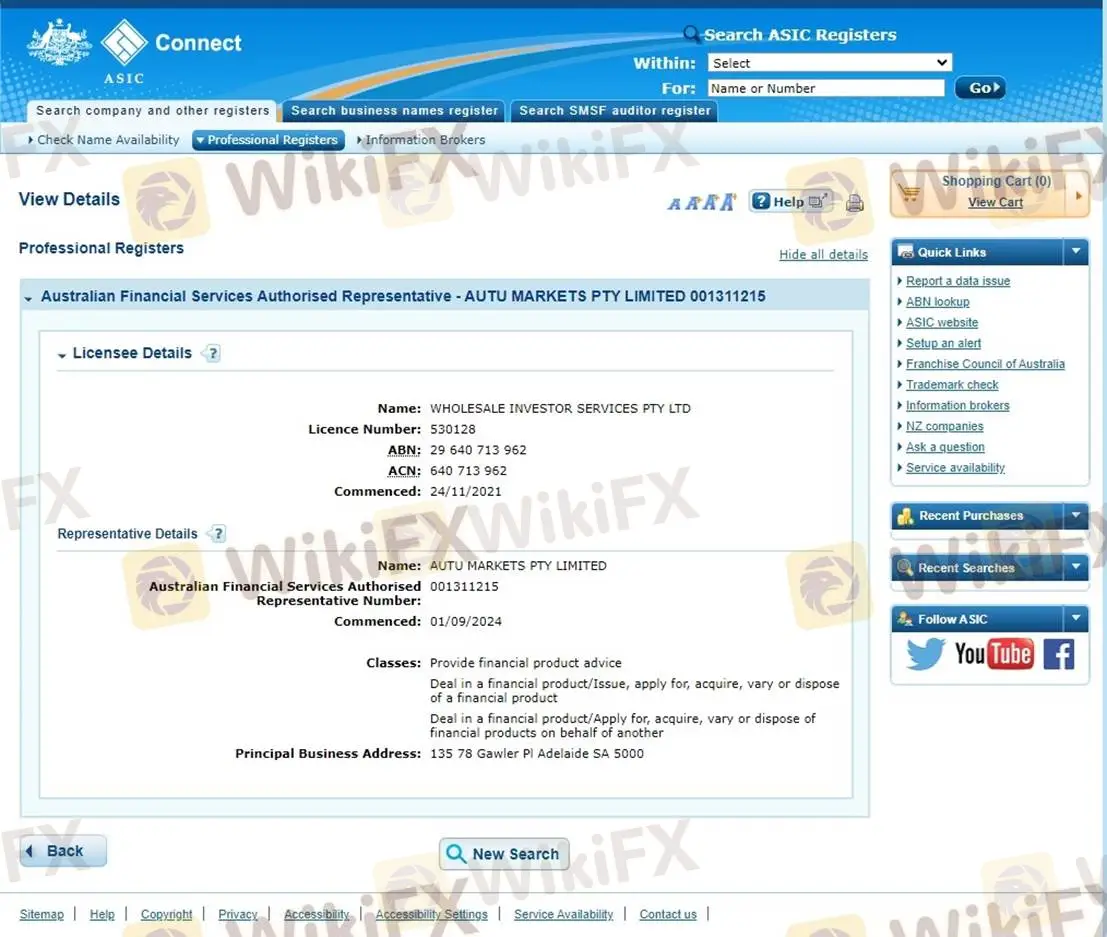The image size is (1107, 937).
Task: Open Franchise Council of Australia link
Action: pyautogui.click(x=985, y=364)
